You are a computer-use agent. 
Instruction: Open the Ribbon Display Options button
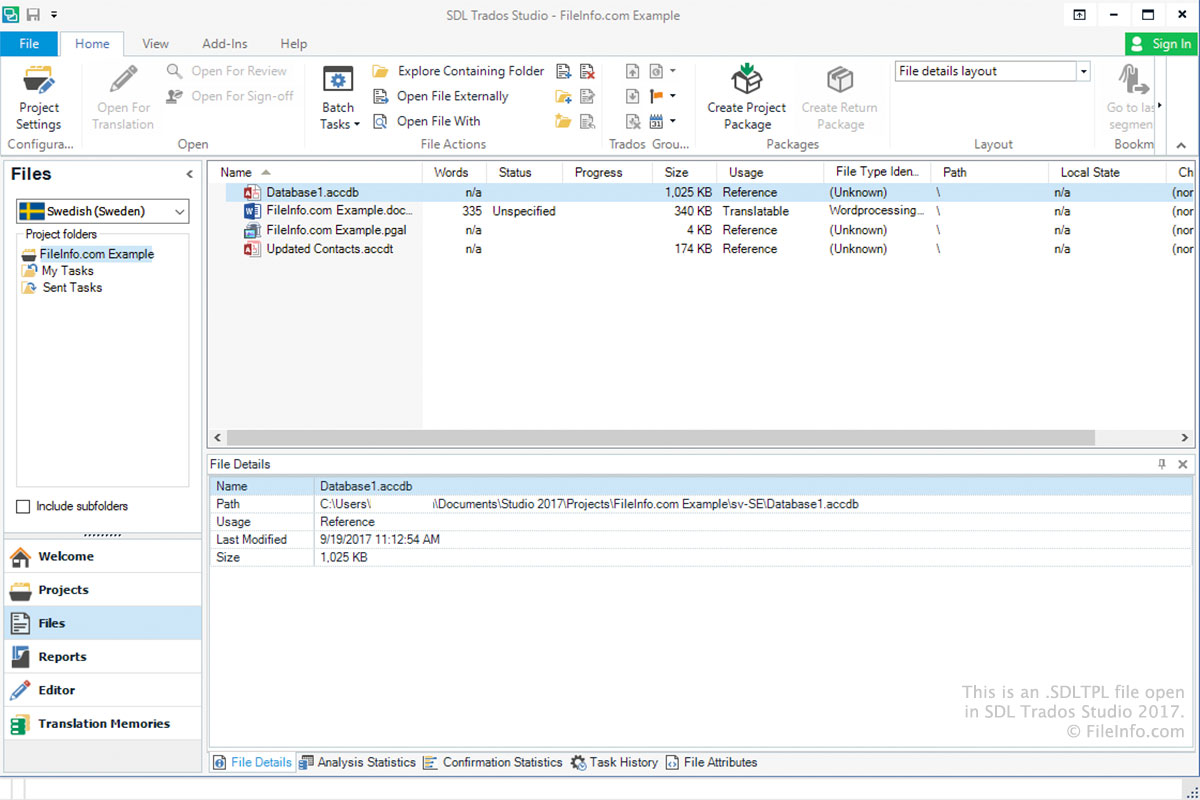[x=1080, y=15]
